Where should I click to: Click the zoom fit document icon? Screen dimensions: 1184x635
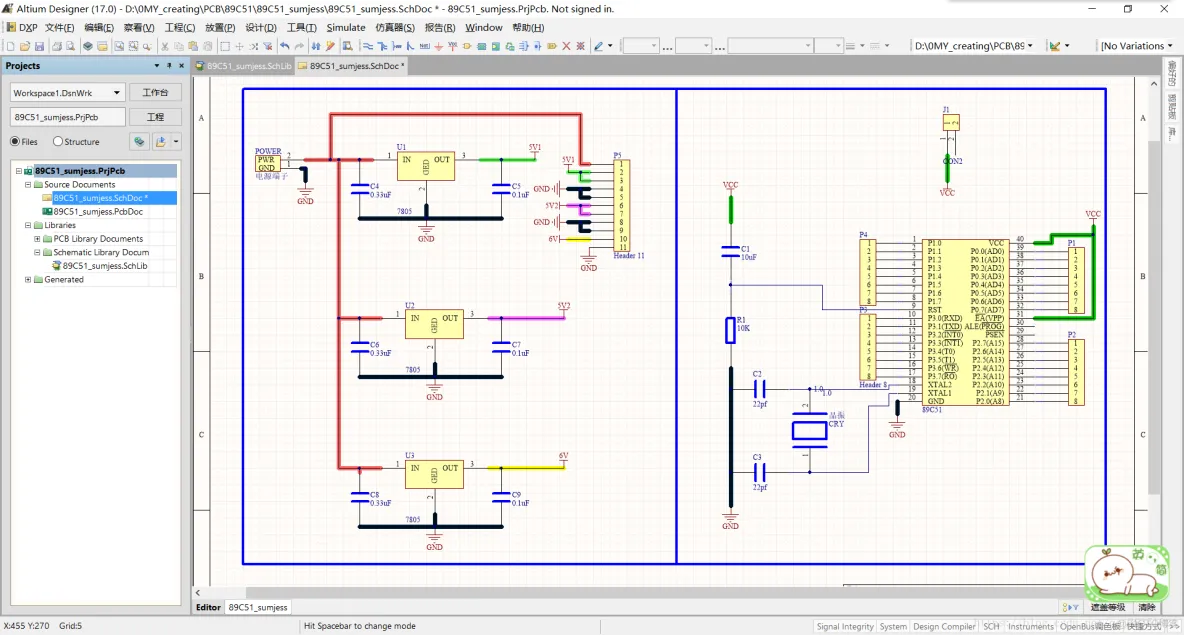(119, 46)
